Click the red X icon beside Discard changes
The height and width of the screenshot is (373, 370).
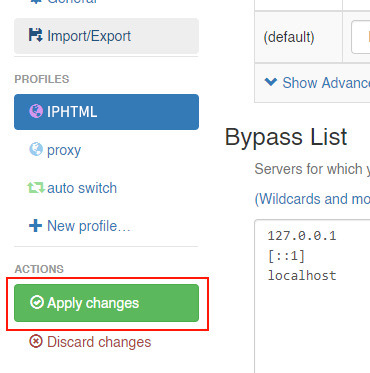pyautogui.click(x=36, y=341)
